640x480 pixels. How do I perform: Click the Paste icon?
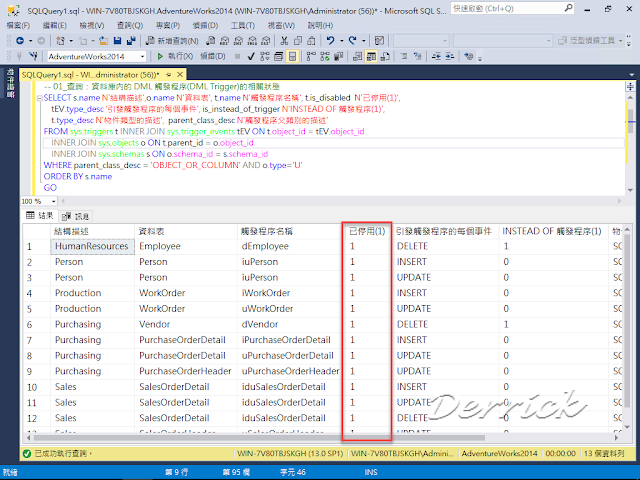[311, 41]
